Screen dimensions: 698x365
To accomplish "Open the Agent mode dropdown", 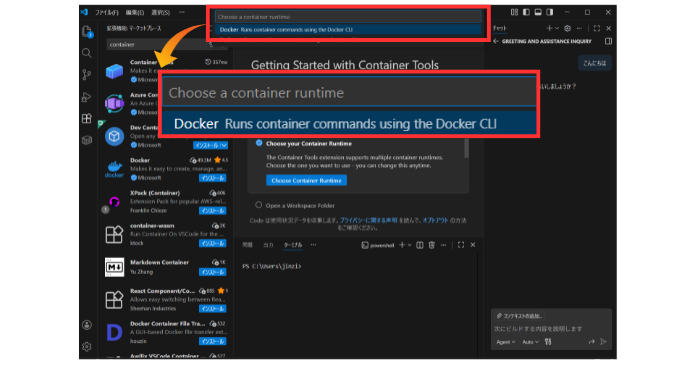I will coord(506,342).
